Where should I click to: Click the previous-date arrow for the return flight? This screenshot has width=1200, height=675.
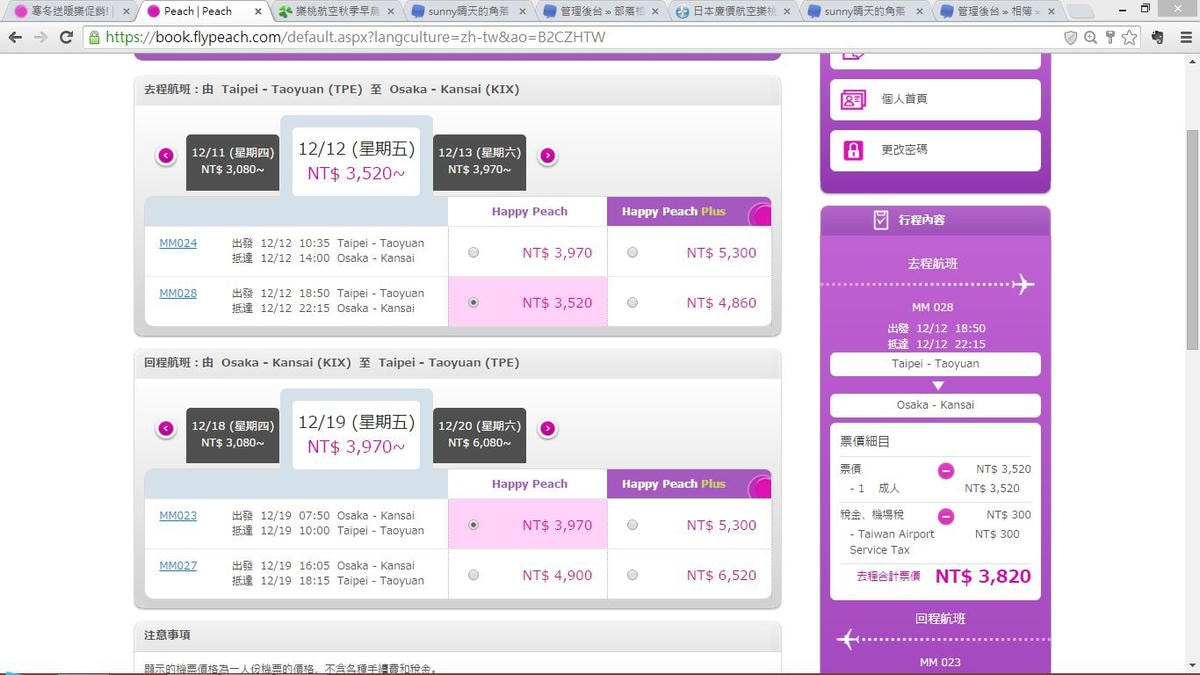click(x=166, y=429)
